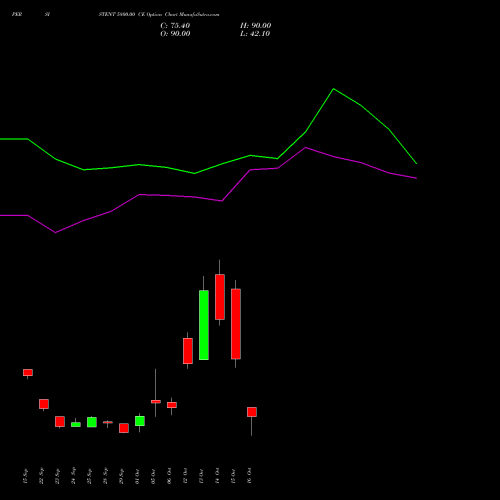Select the 29 Sep date label

click(x=121, y=476)
